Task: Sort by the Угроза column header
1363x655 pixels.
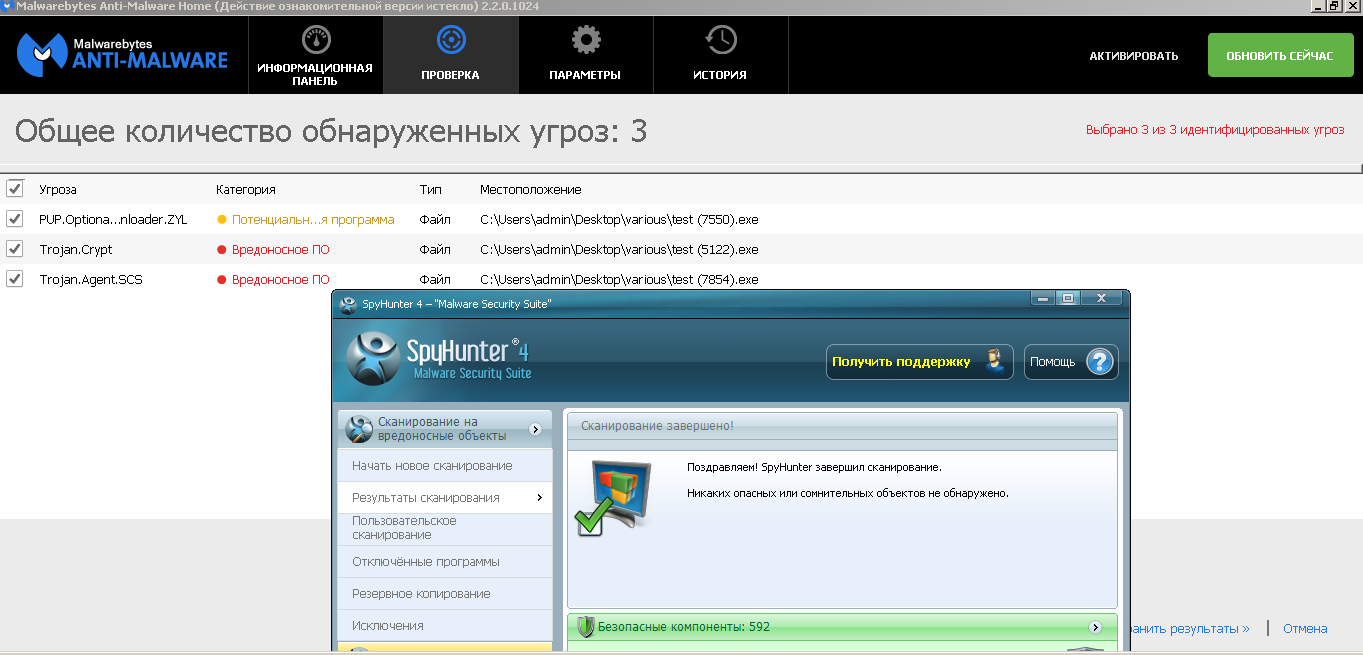Action: (58, 189)
